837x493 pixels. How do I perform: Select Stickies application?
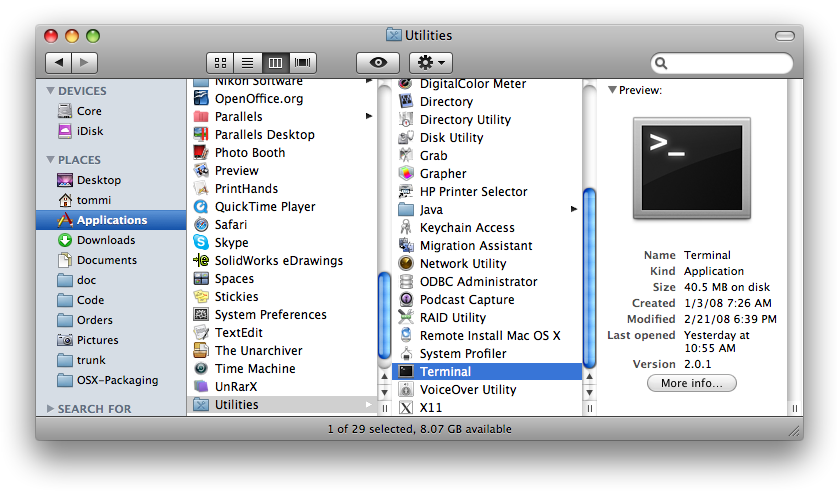pos(282,297)
